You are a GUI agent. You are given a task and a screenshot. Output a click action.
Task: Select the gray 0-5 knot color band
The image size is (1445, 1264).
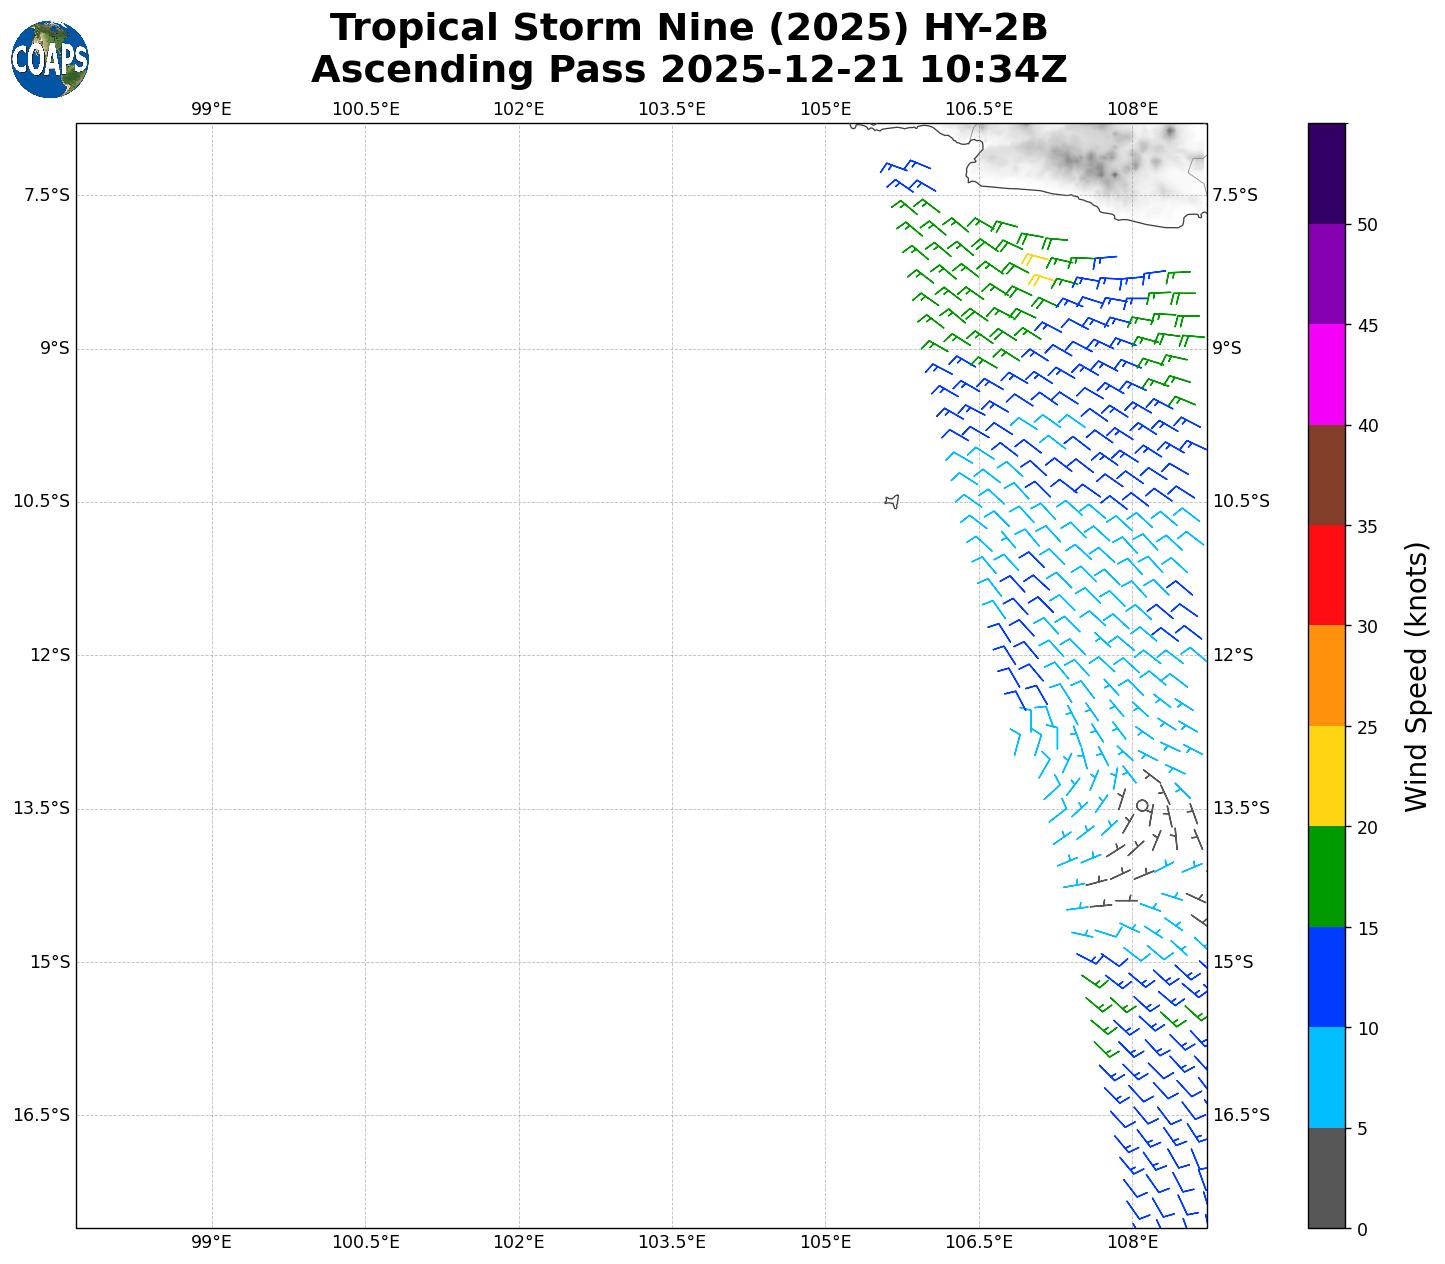pos(1327,1178)
